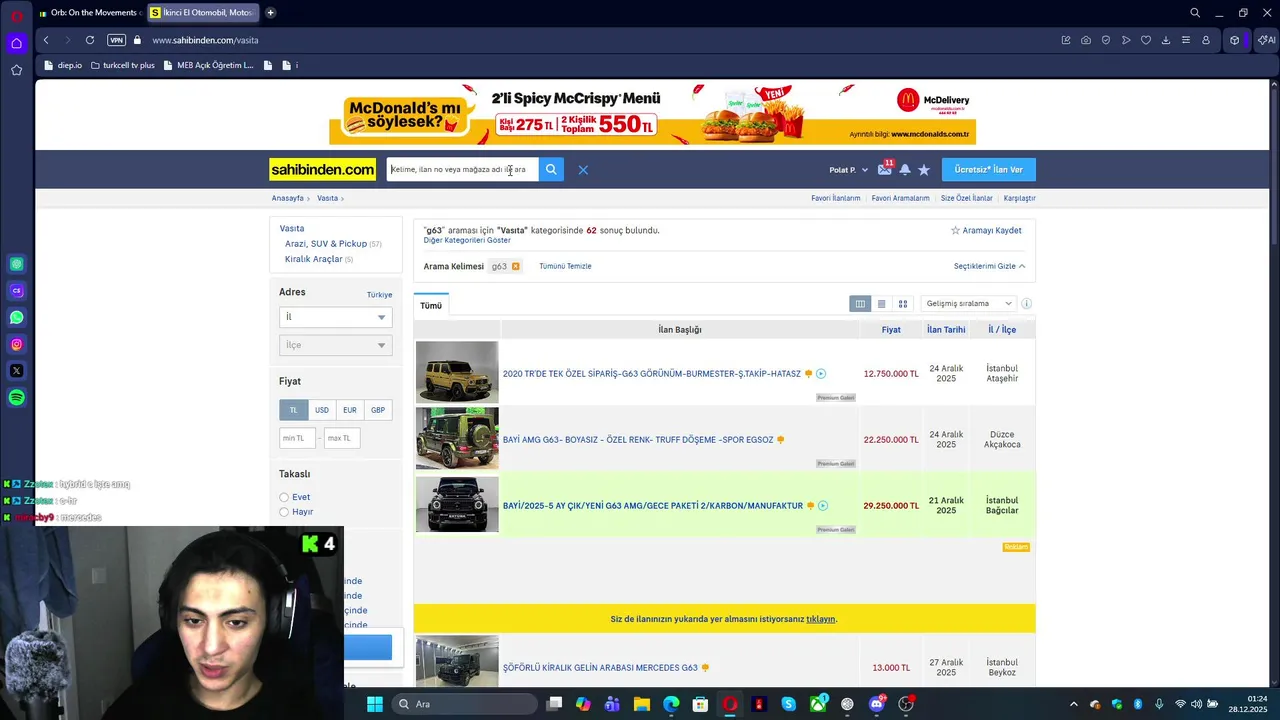Open the İlçe district dropdown
This screenshot has height=720, width=1280.
[x=335, y=345]
